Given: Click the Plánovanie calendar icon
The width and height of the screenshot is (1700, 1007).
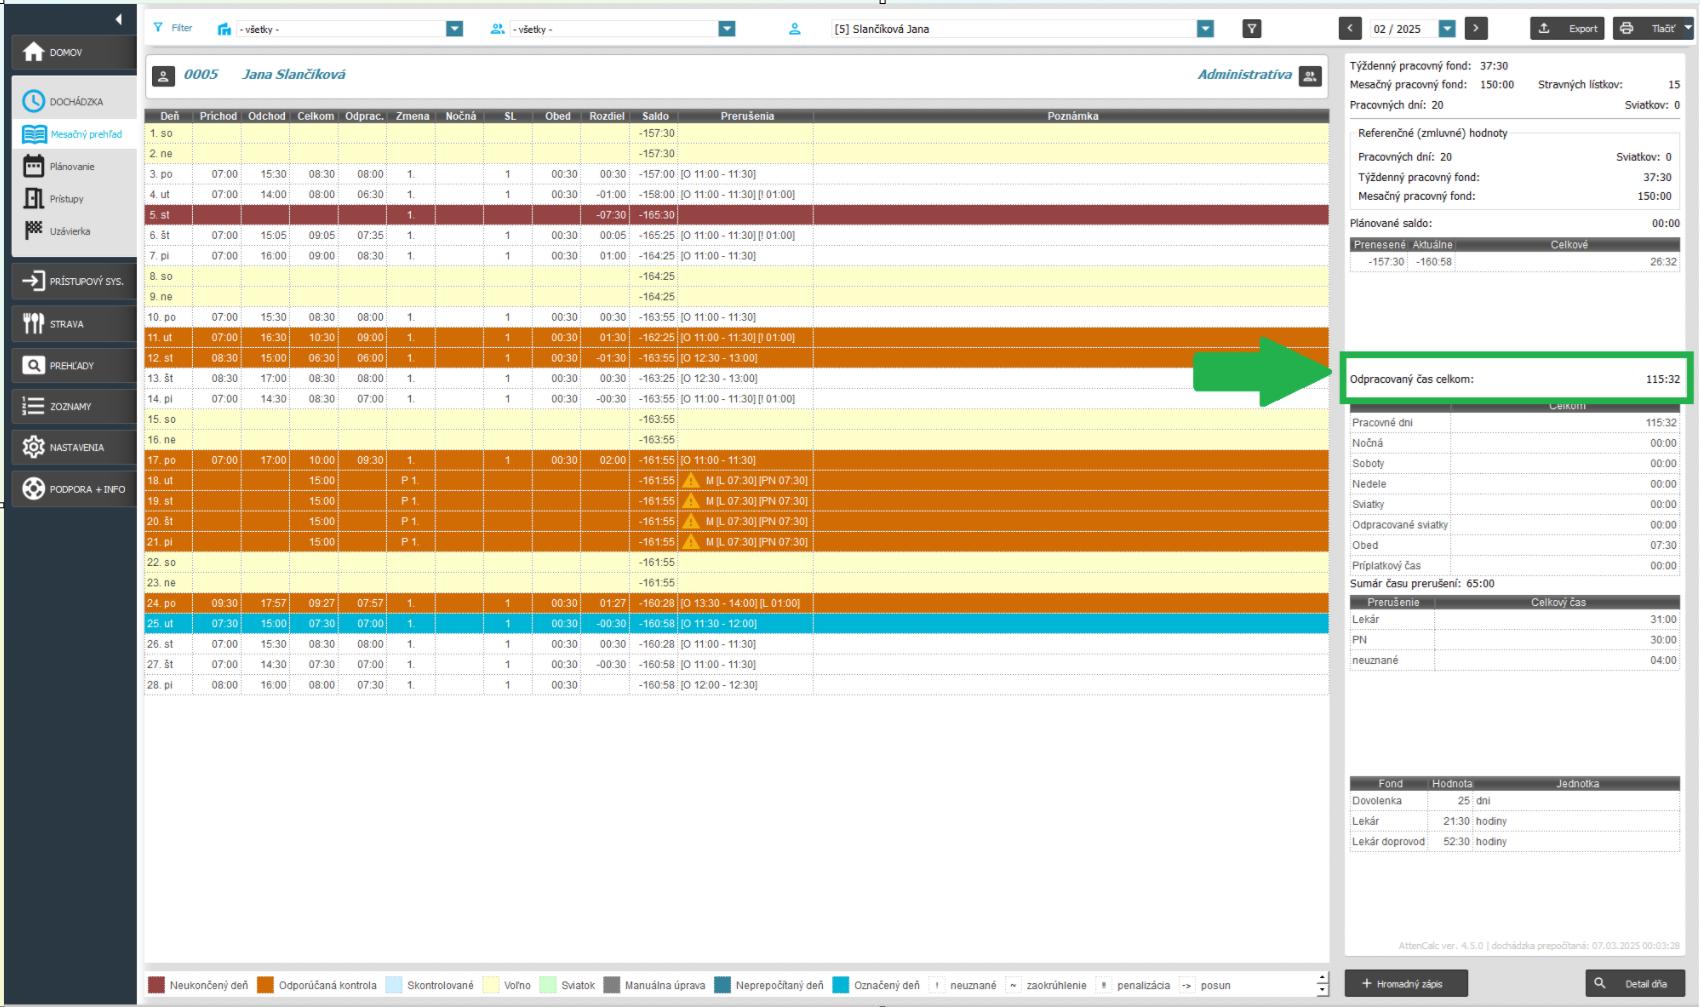Looking at the screenshot, I should [34, 167].
